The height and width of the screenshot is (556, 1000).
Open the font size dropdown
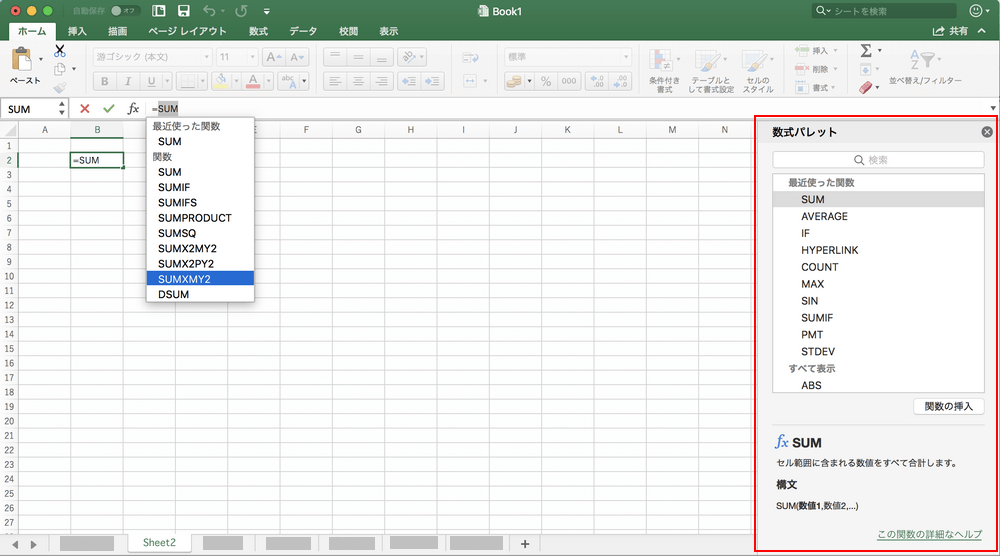click(x=253, y=57)
